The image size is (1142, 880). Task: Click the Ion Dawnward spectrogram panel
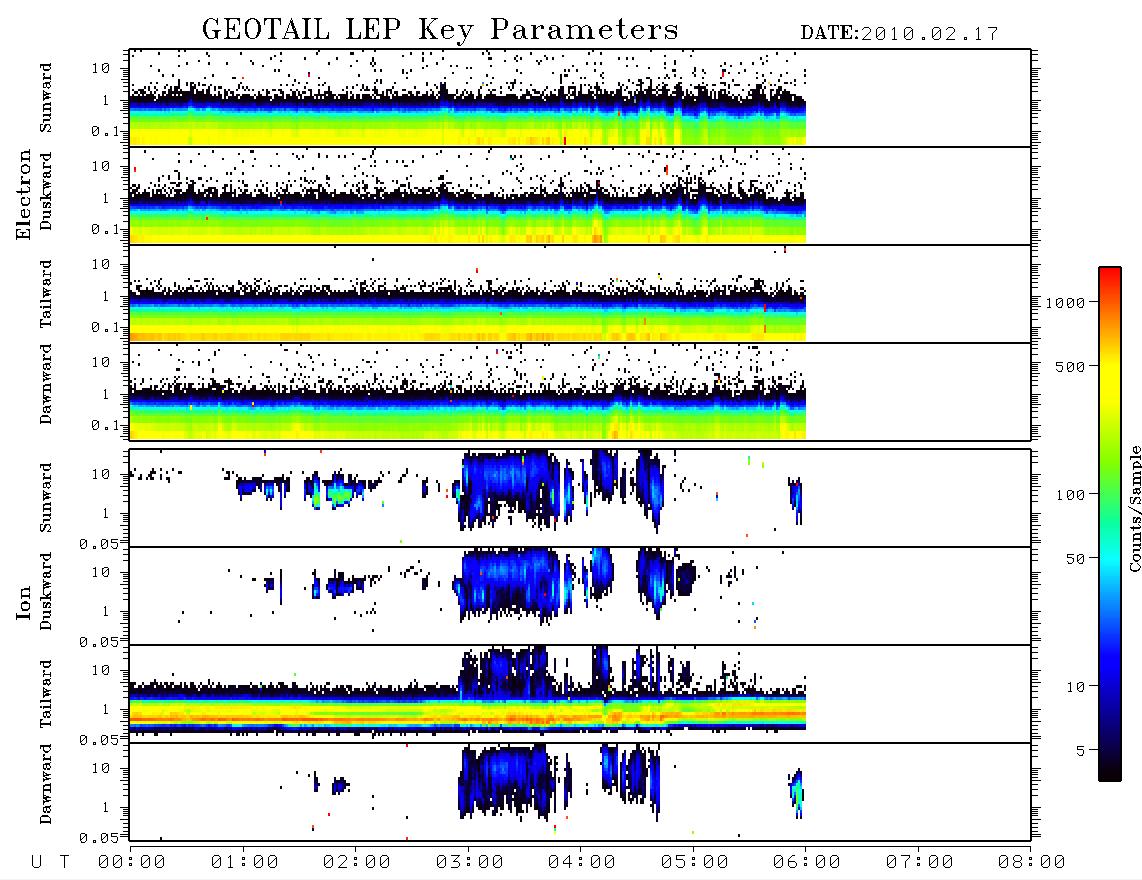pos(580,792)
